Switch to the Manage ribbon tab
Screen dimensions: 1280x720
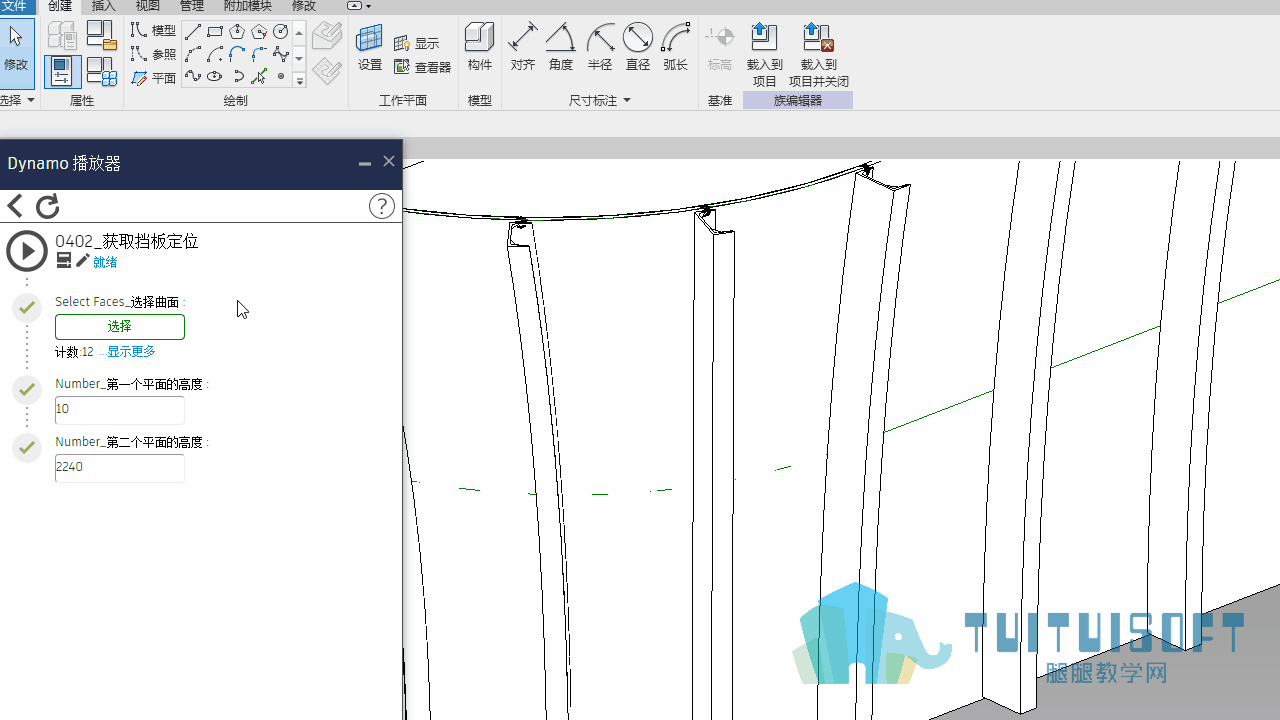191,6
